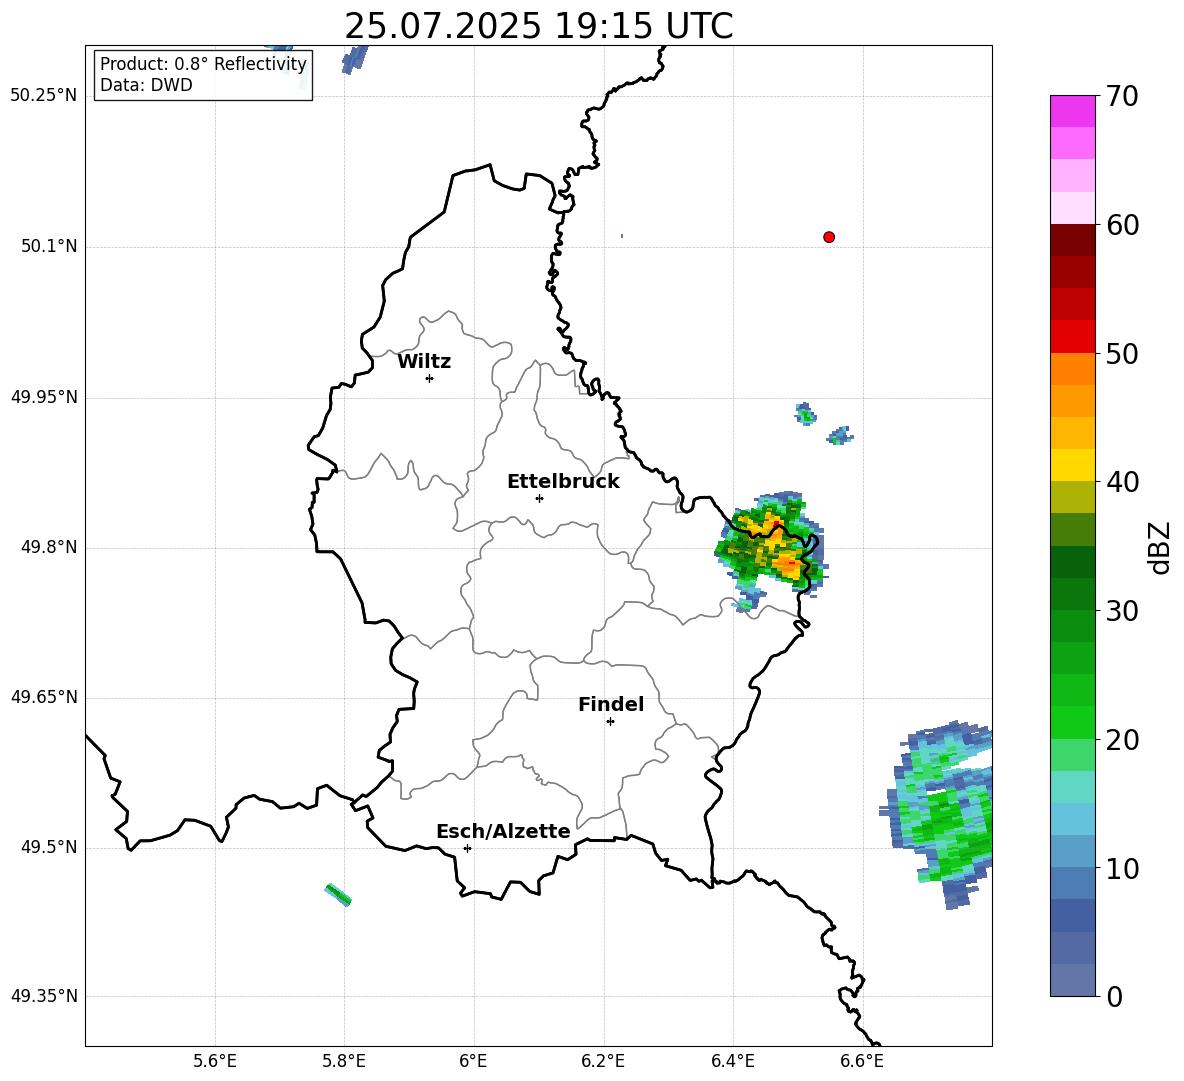Click the Esch/Alzette cross marker
Image resolution: width=1184 pixels, height=1081 pixels.
467,848
